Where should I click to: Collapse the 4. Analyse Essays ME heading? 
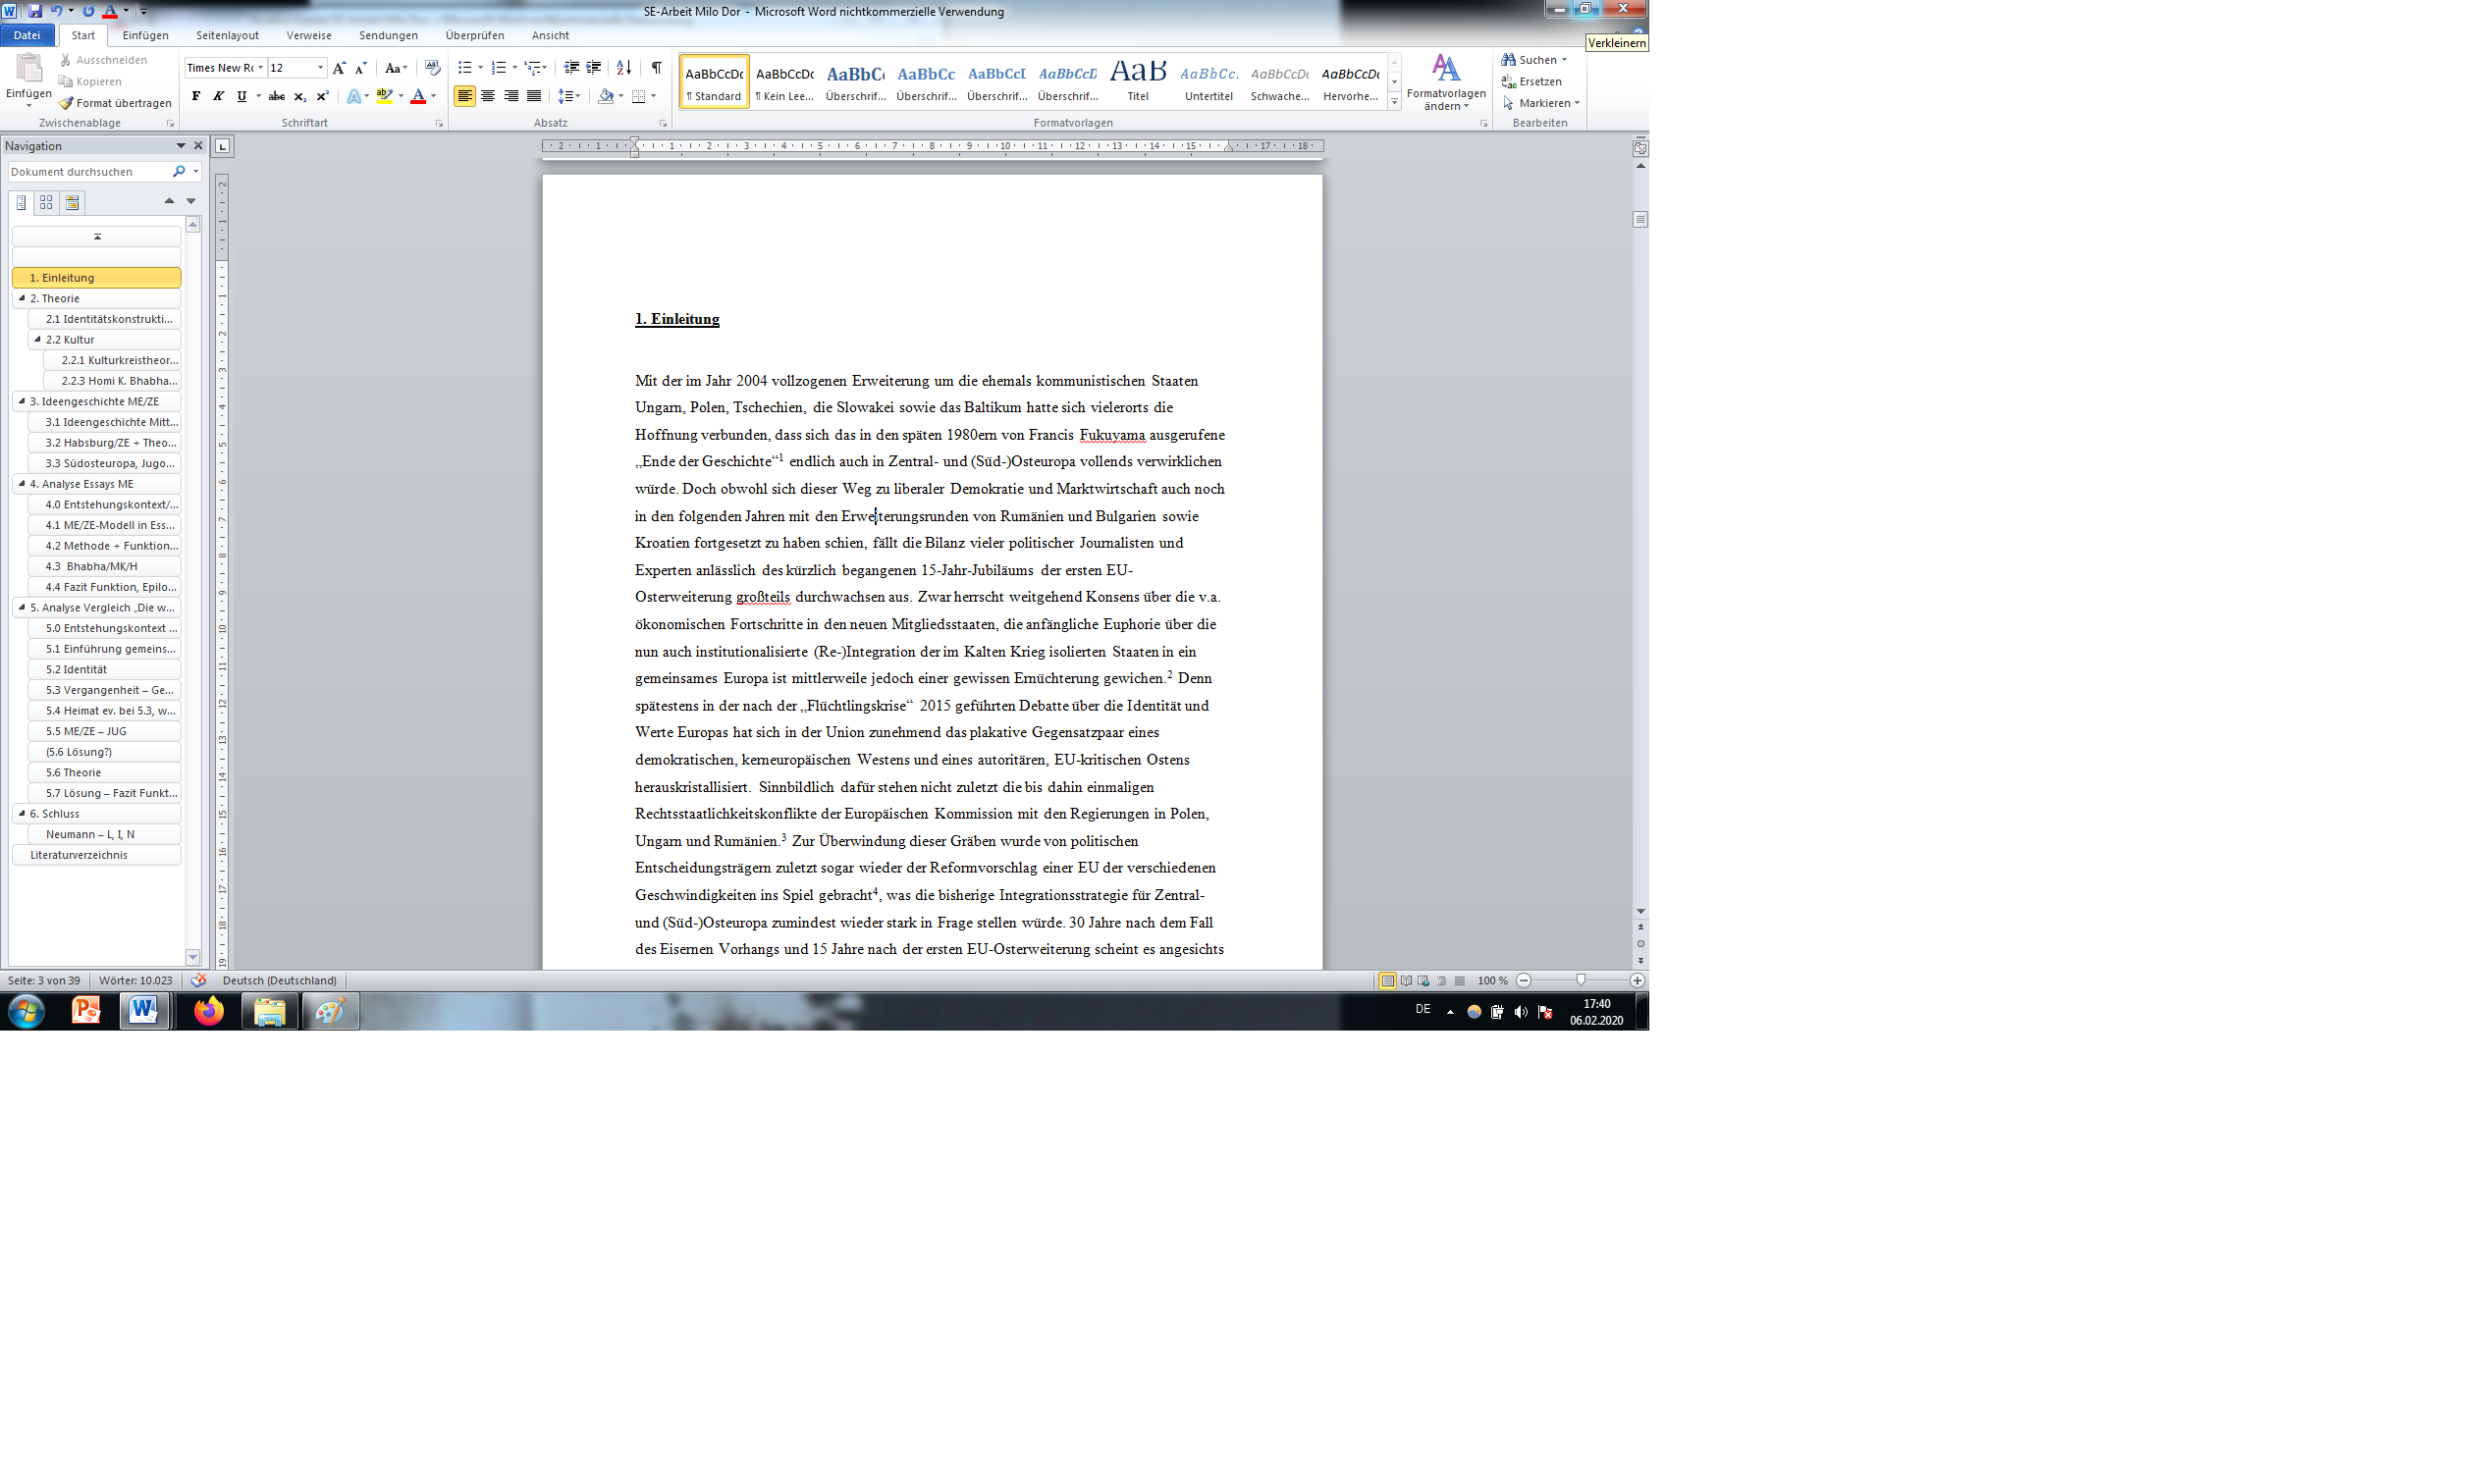pyautogui.click(x=22, y=484)
